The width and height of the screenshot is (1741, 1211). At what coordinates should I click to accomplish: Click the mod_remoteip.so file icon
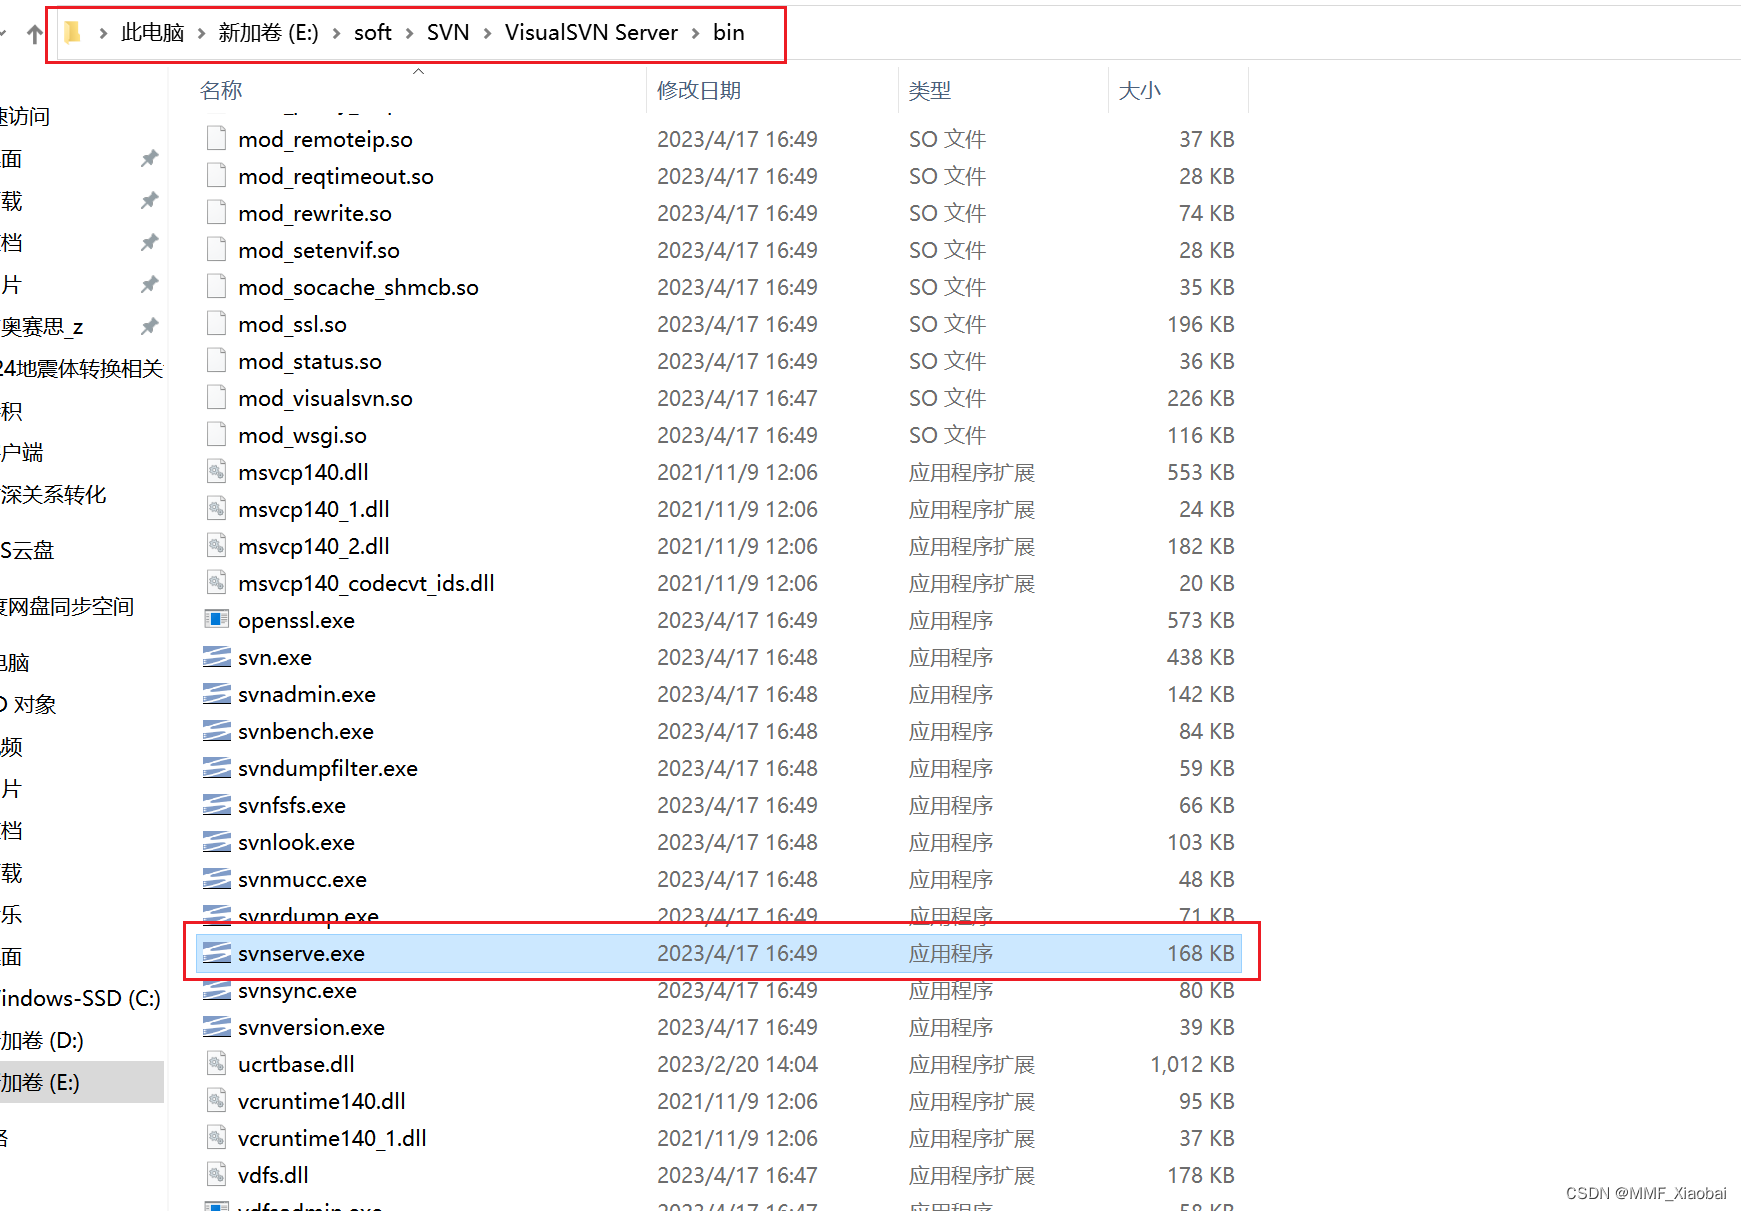[x=217, y=139]
